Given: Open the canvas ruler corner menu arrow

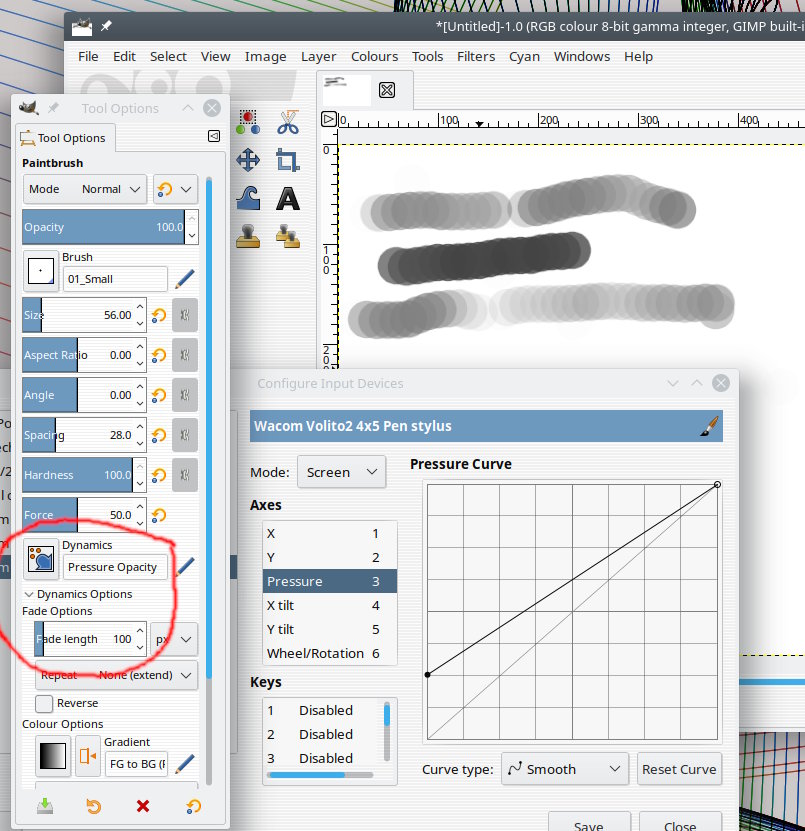Looking at the screenshot, I should pyautogui.click(x=329, y=119).
